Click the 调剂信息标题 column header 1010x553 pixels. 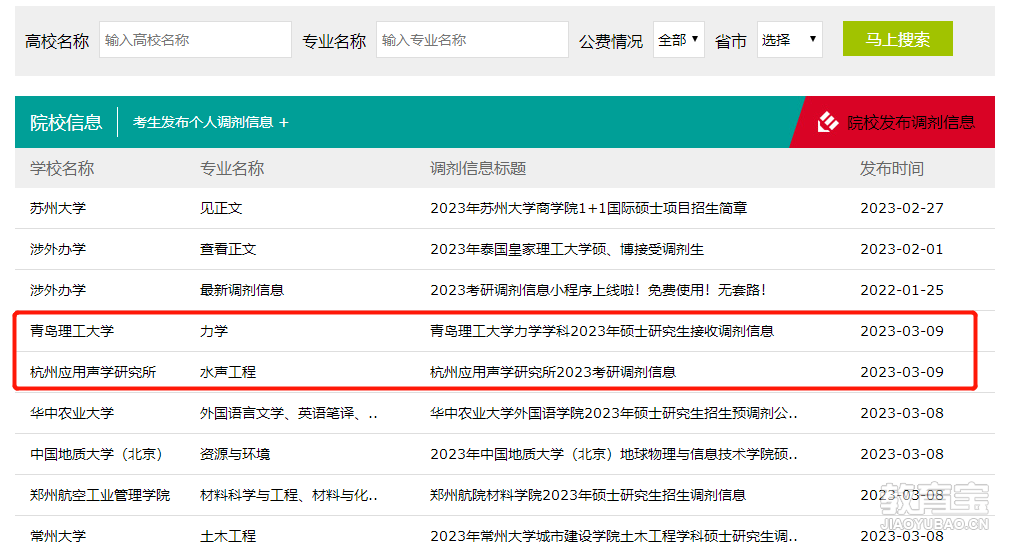478,169
